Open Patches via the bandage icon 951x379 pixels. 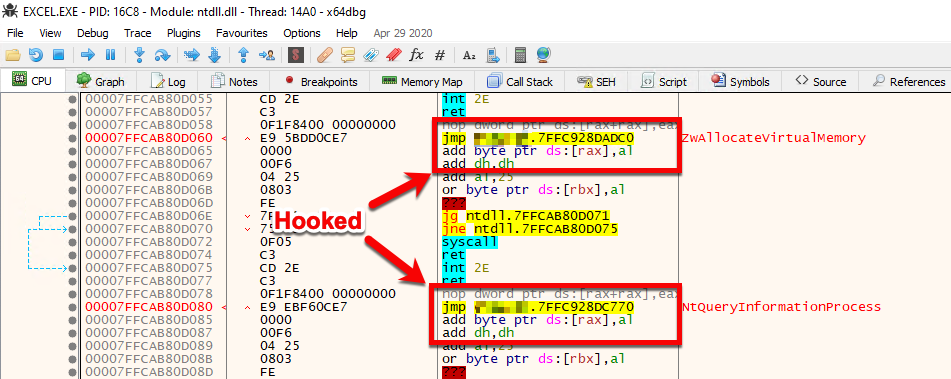325,55
